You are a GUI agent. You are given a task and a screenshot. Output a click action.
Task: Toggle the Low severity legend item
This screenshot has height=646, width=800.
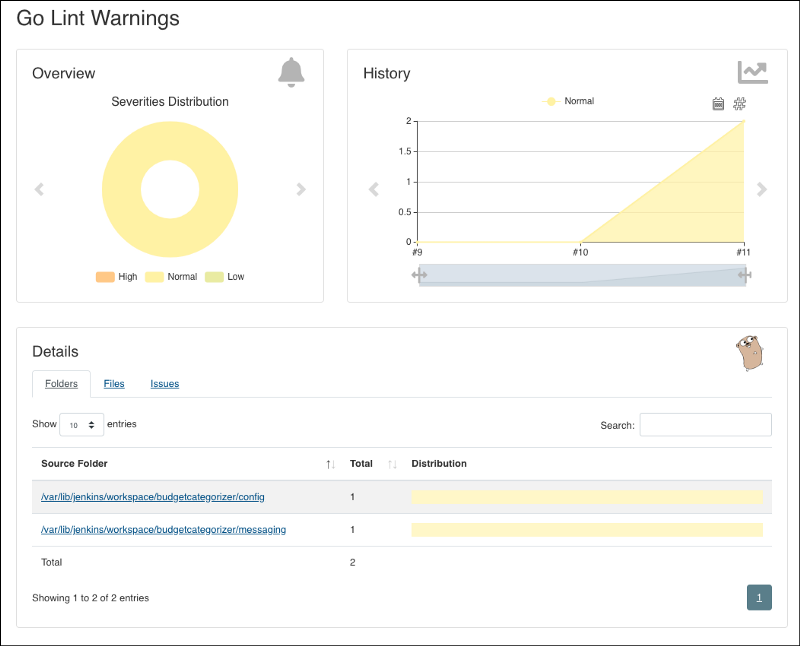pos(225,277)
